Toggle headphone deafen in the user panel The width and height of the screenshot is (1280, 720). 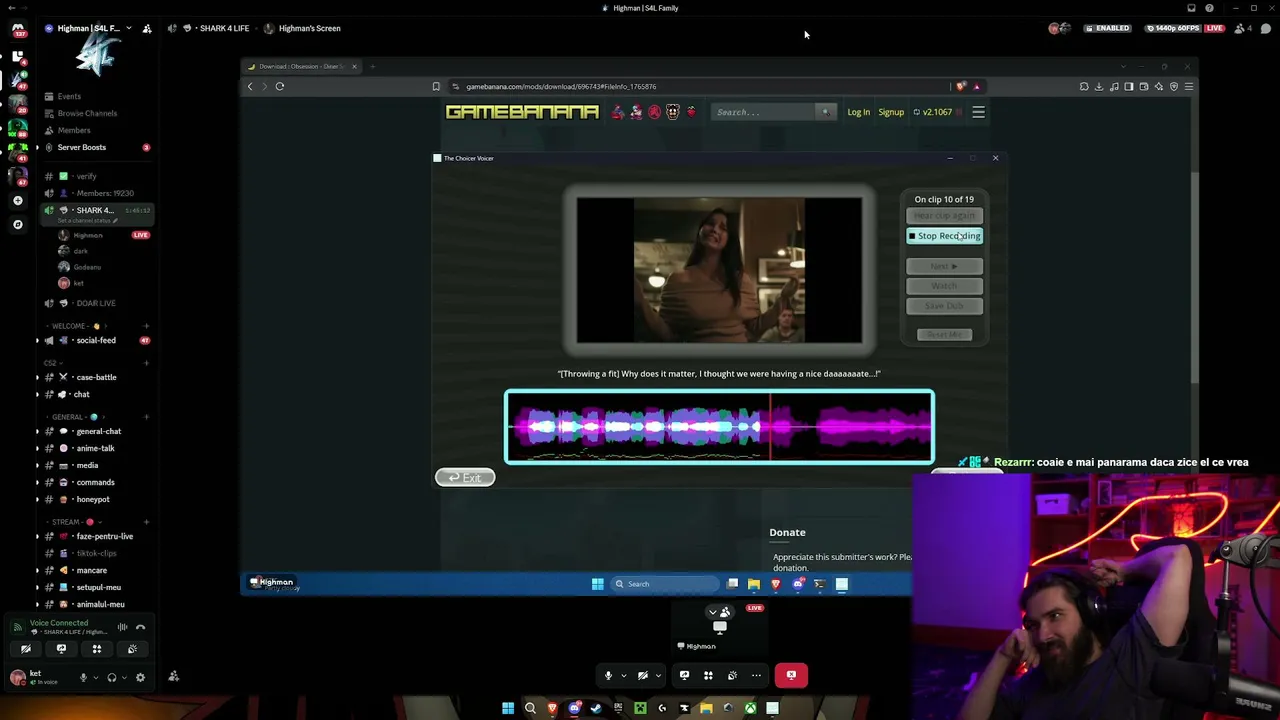[111, 677]
